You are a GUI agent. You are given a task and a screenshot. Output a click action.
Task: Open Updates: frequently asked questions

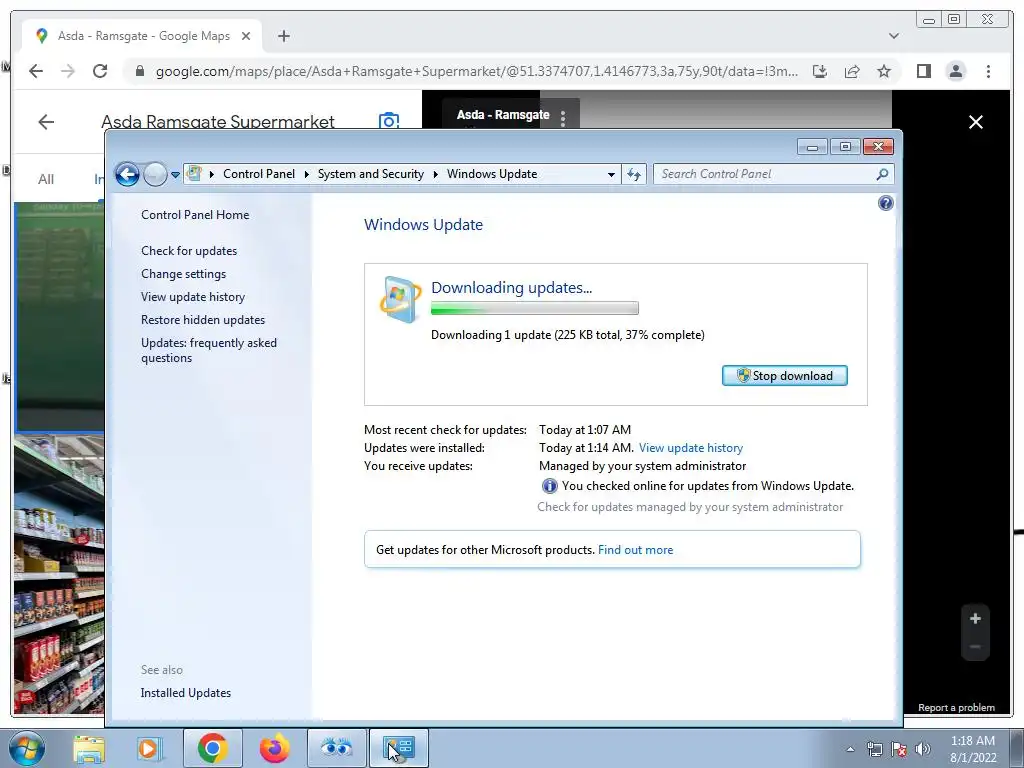tap(209, 350)
